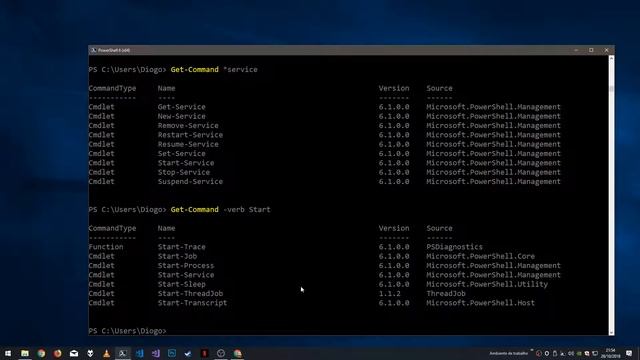The image size is (640, 360).
Task: Click the 1.1.2 version value
Action: [x=389, y=294]
